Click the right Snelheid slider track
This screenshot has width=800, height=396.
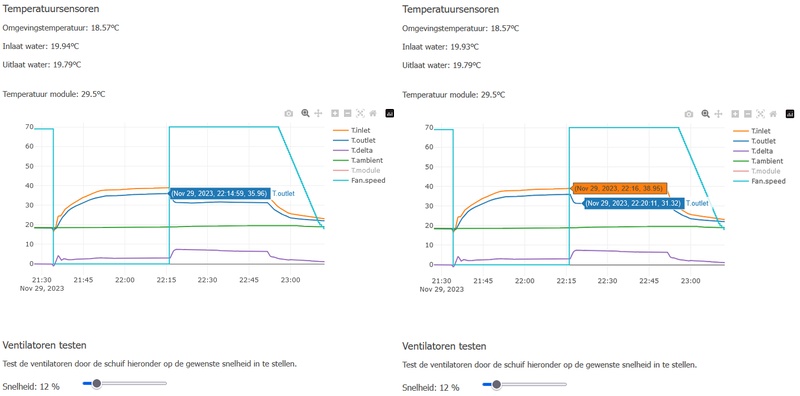(524, 384)
